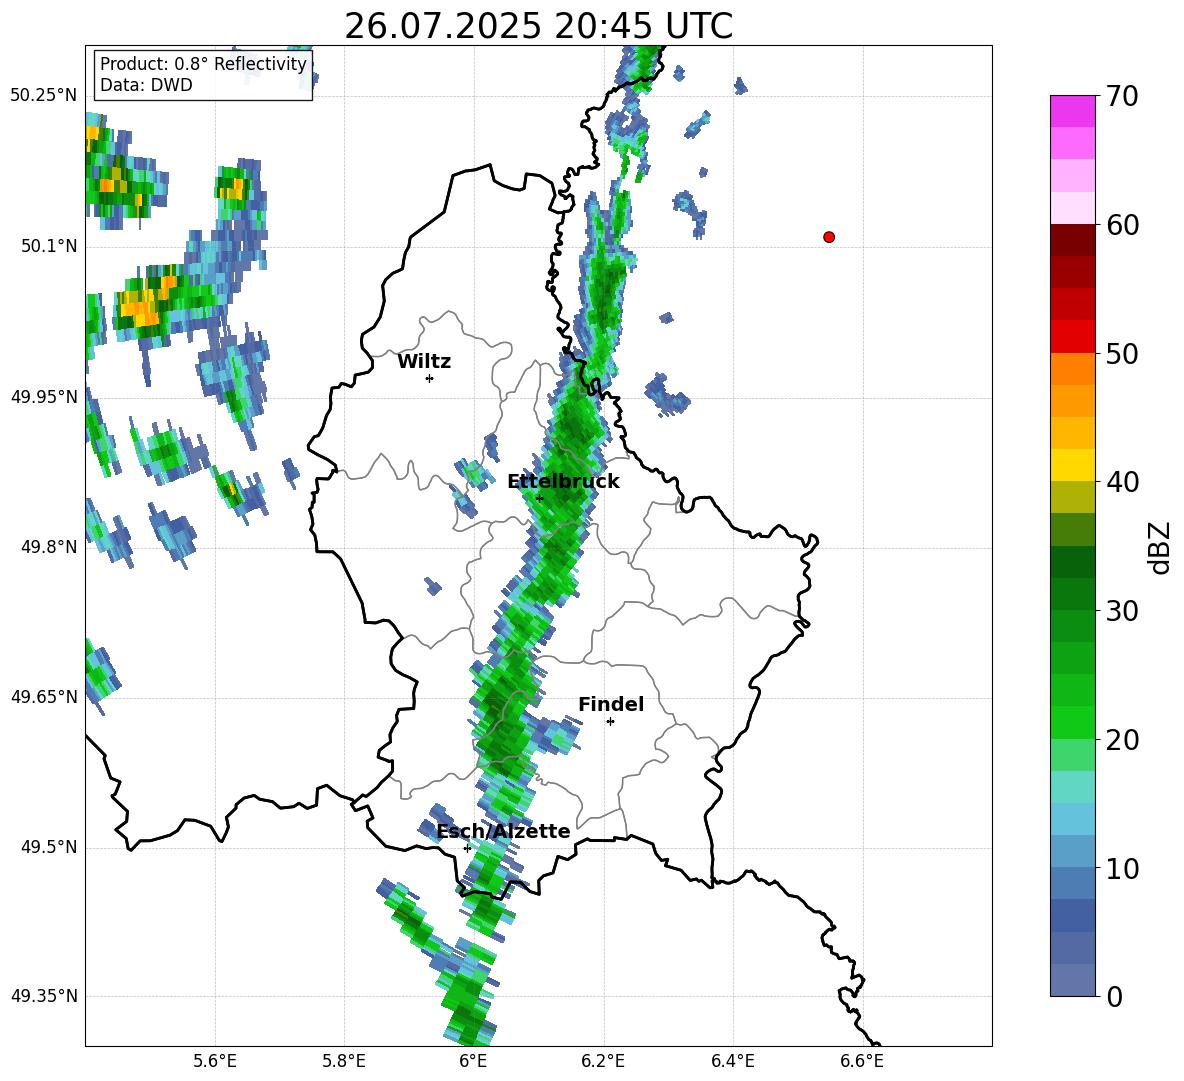Click the dBZ colorbar label
Viewport: 1184px width, 1081px height.
(1158, 547)
